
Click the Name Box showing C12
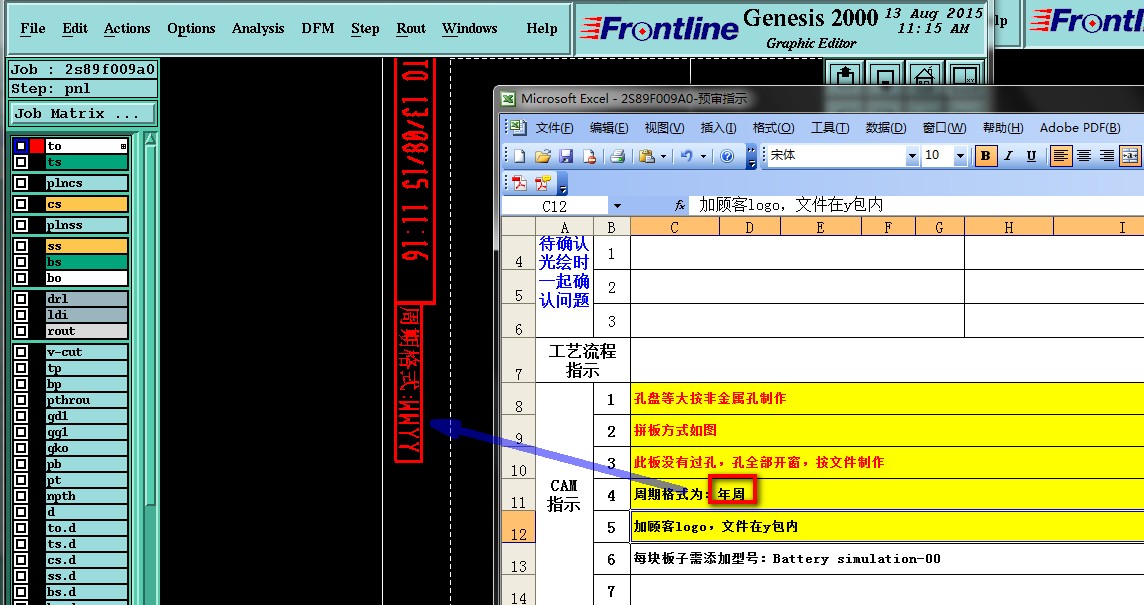pyautogui.click(x=555, y=206)
